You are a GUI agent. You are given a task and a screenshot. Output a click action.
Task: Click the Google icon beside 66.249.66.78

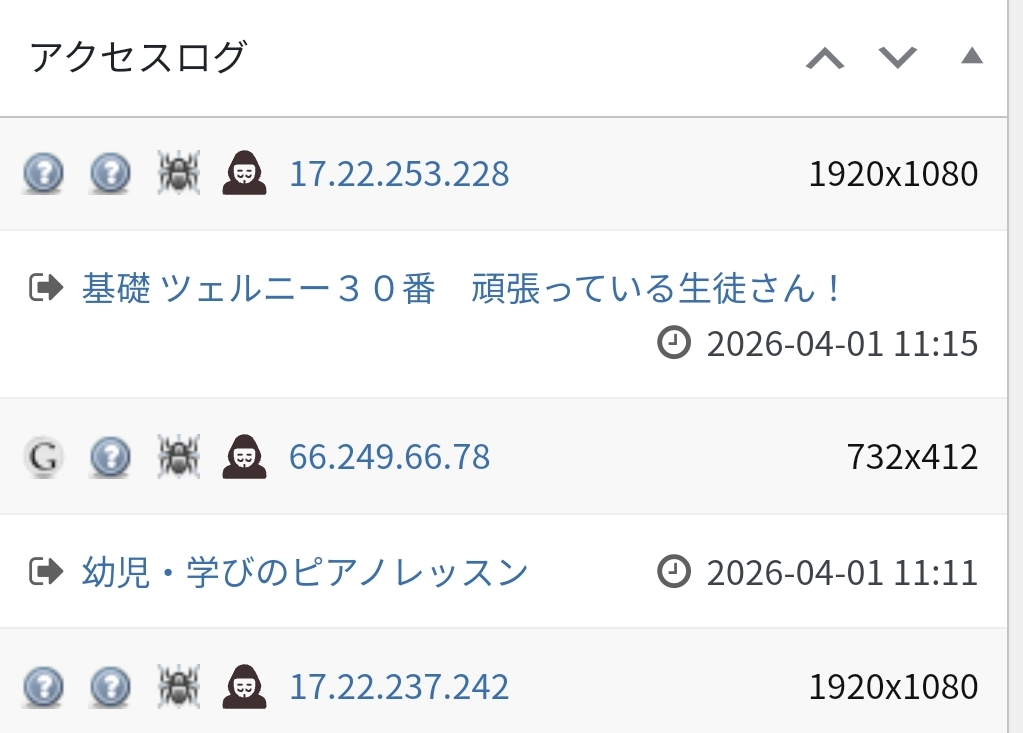[x=43, y=457]
